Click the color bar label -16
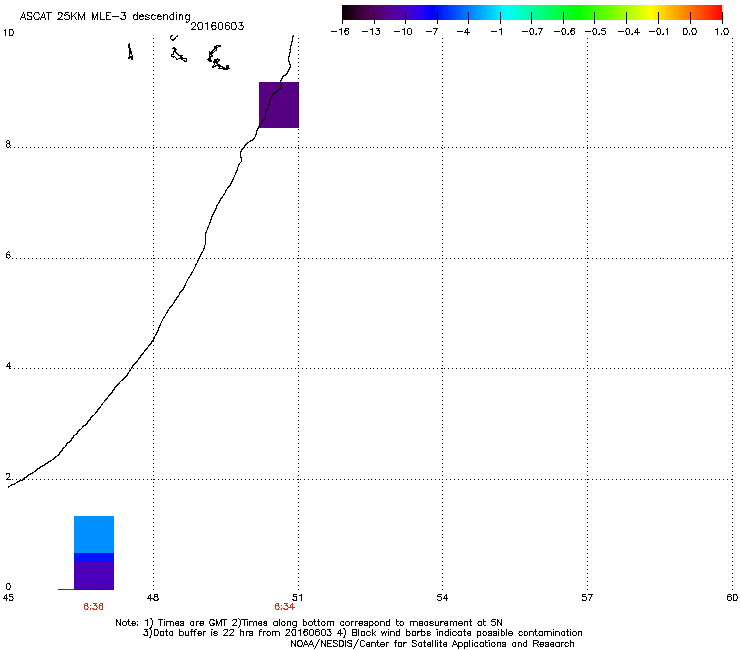Image resolution: width=740 pixels, height=650 pixels. pos(340,32)
